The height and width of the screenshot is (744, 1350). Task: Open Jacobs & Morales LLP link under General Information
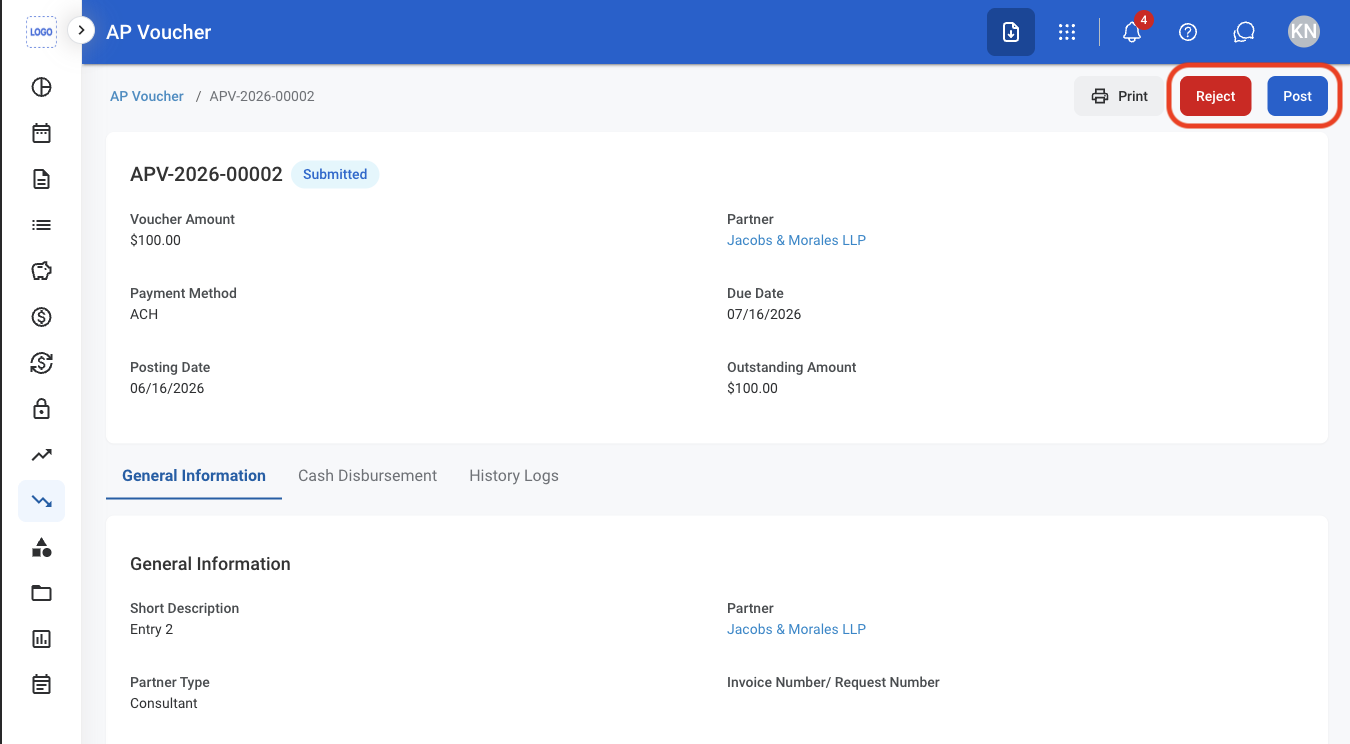coord(796,629)
